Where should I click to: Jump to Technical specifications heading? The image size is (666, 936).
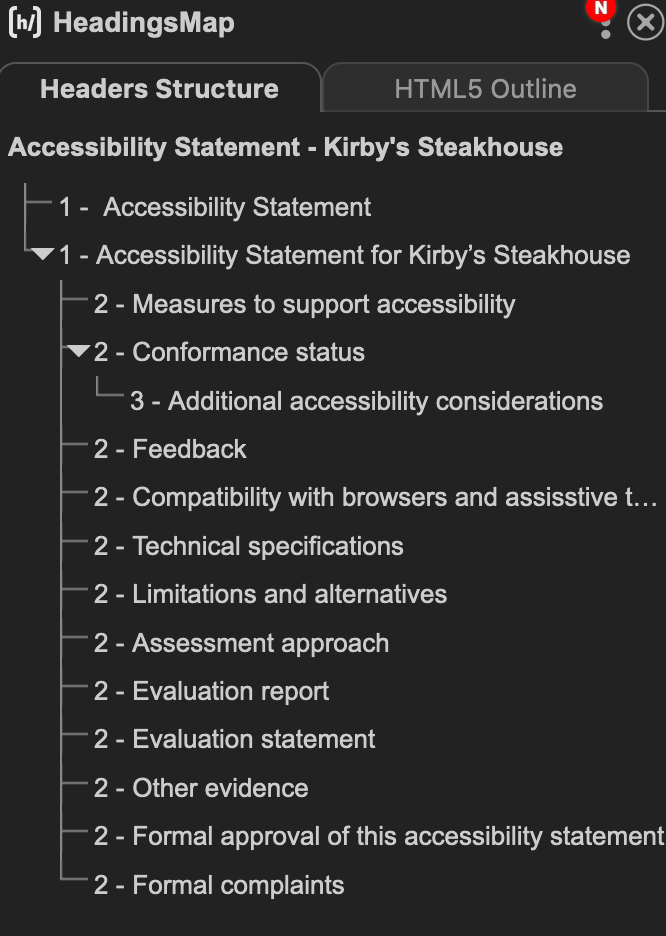(248, 546)
